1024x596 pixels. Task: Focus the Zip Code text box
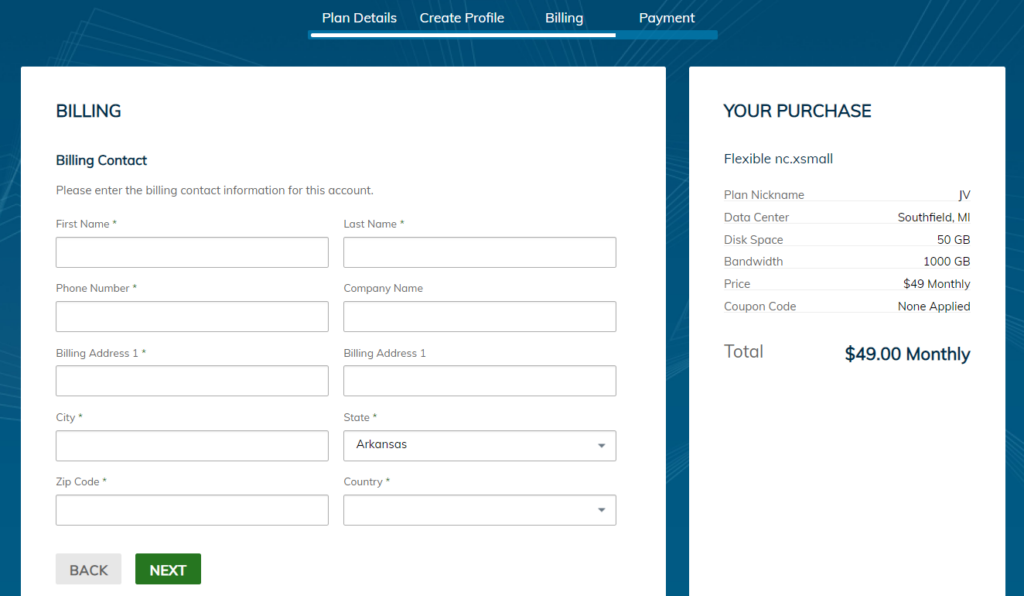click(192, 510)
